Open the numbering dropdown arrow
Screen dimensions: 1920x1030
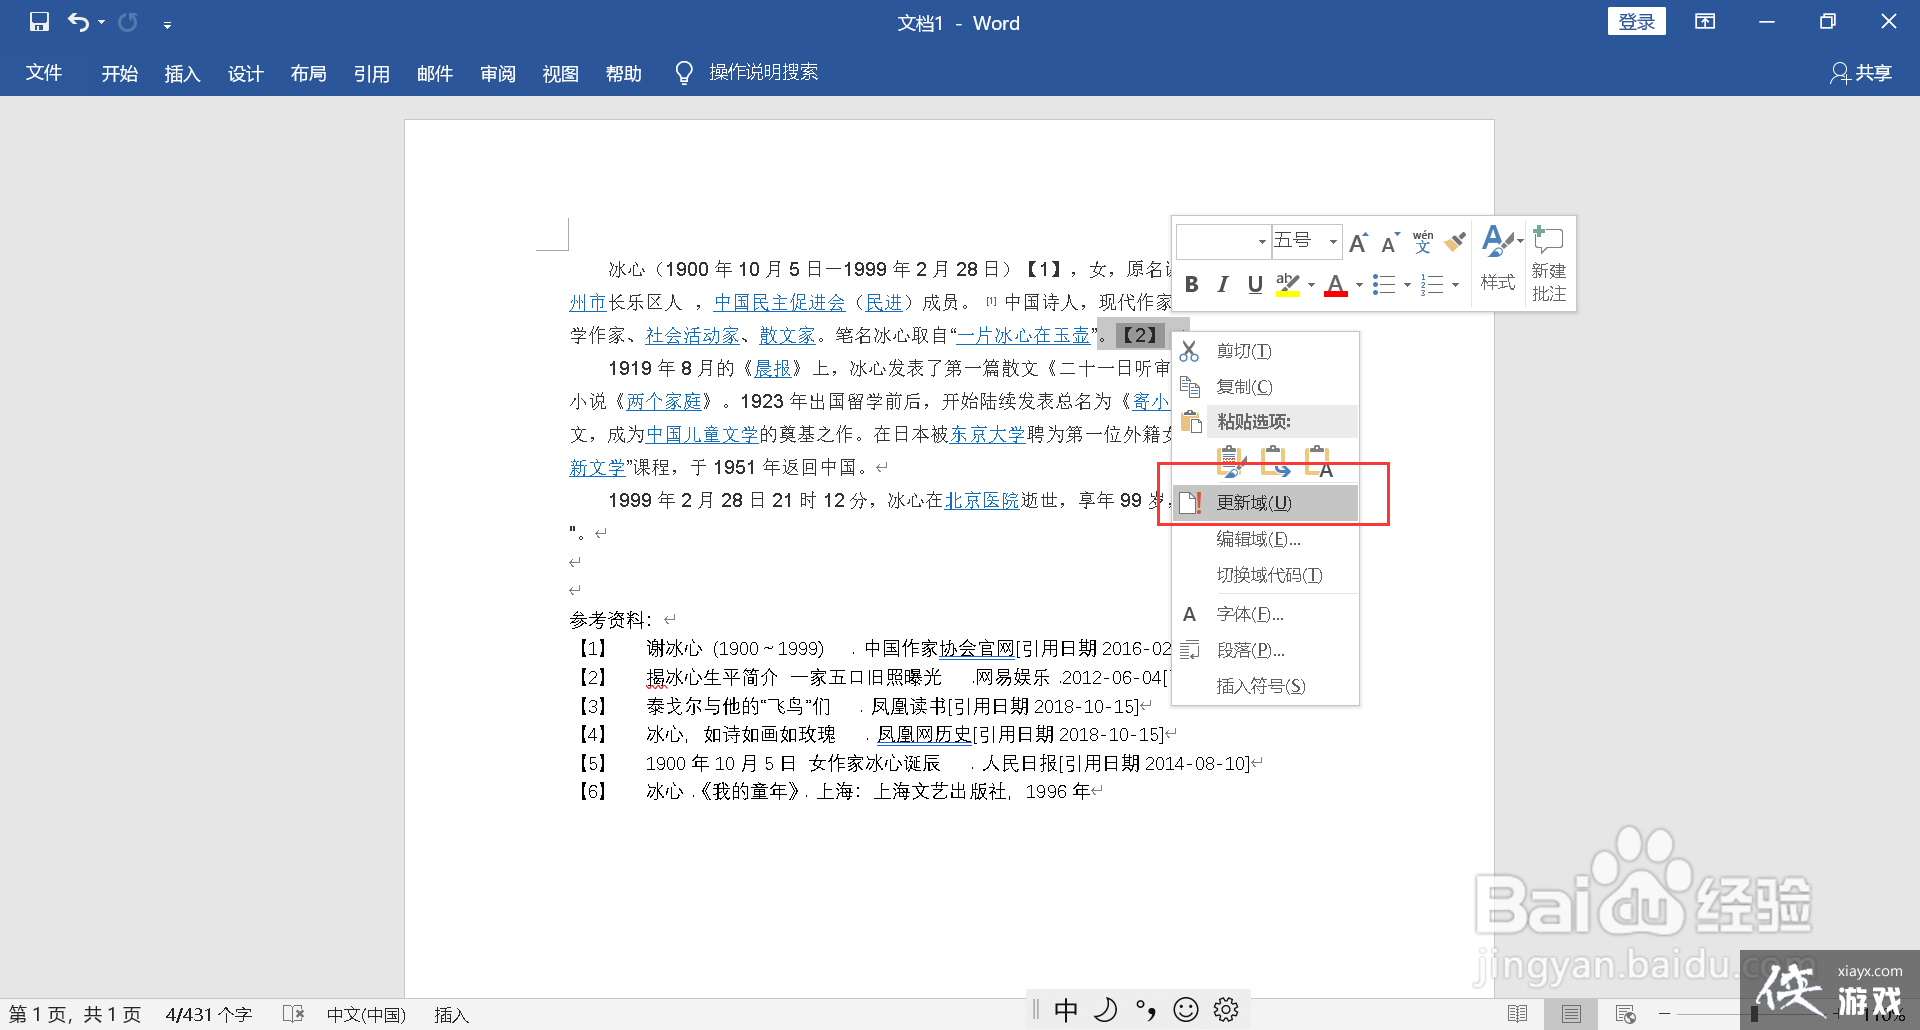[x=1455, y=286]
